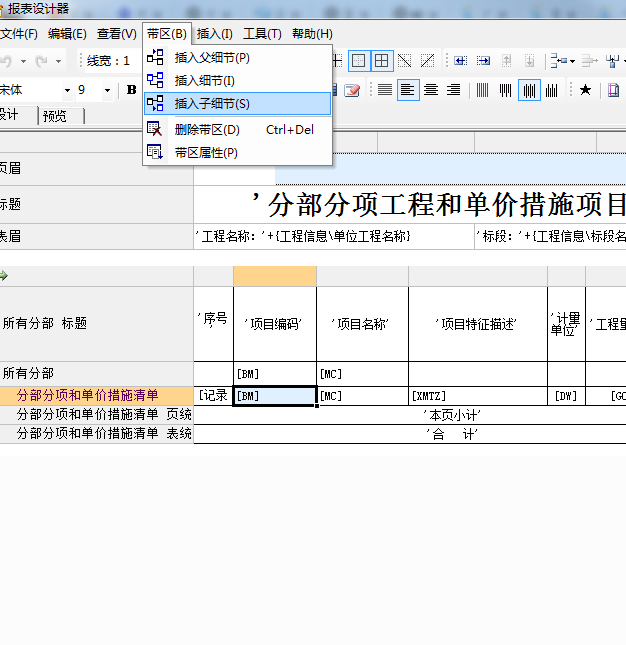Viewport: 626px width, 645px height.
Task: Click the grayed split band icon
Action: (589, 61)
